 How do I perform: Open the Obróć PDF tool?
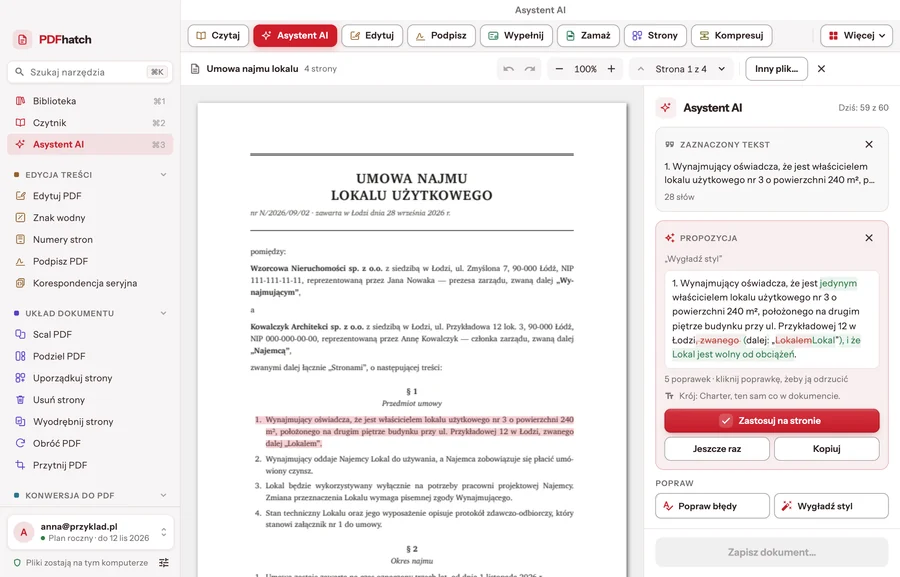tap(90, 443)
